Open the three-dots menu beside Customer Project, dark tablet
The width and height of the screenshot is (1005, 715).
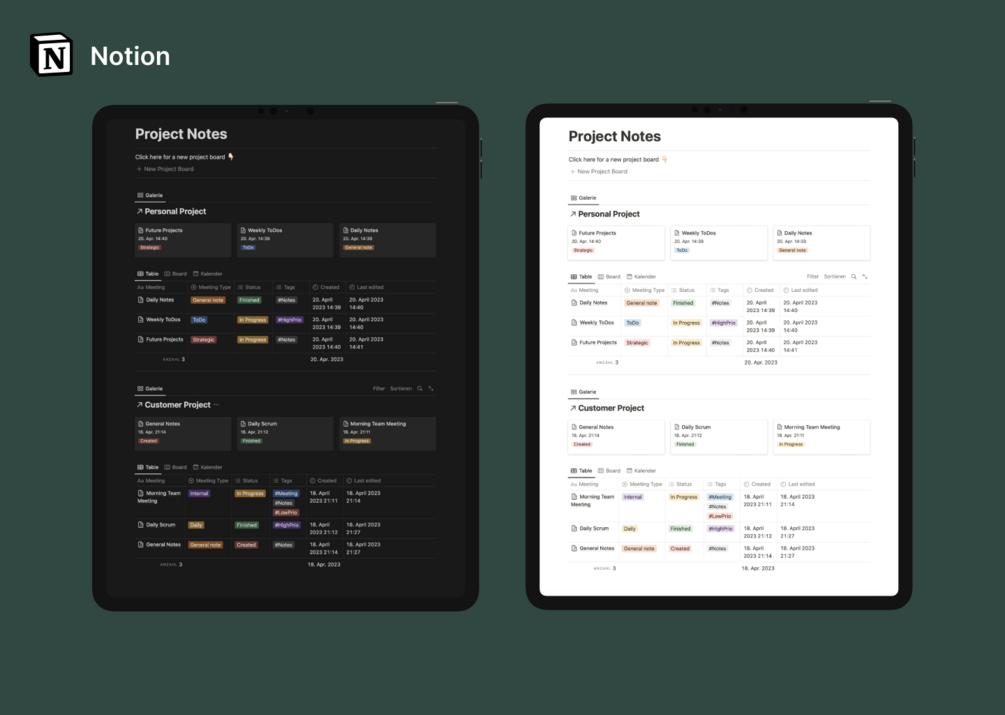(216, 404)
